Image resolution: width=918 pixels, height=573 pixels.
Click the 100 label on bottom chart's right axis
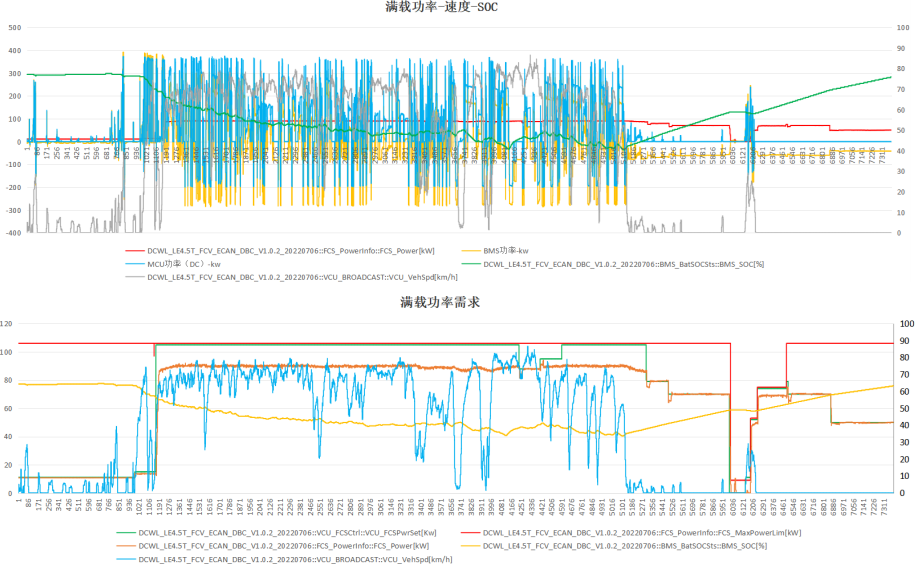(907, 324)
